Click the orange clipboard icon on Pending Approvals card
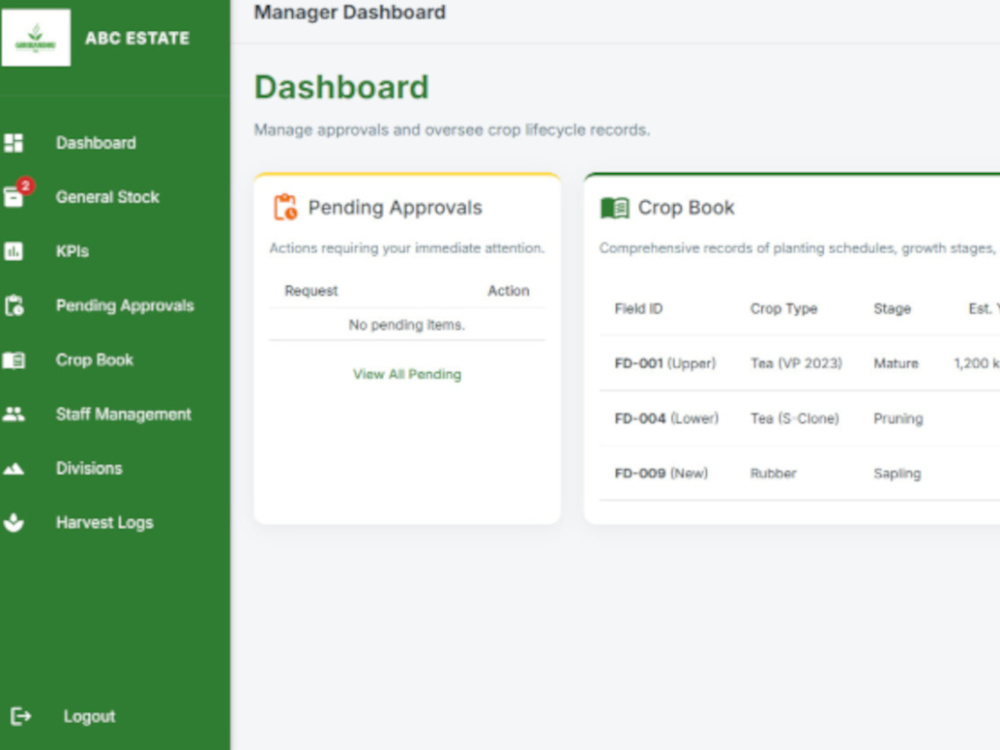Image resolution: width=1000 pixels, height=750 pixels. [x=285, y=207]
